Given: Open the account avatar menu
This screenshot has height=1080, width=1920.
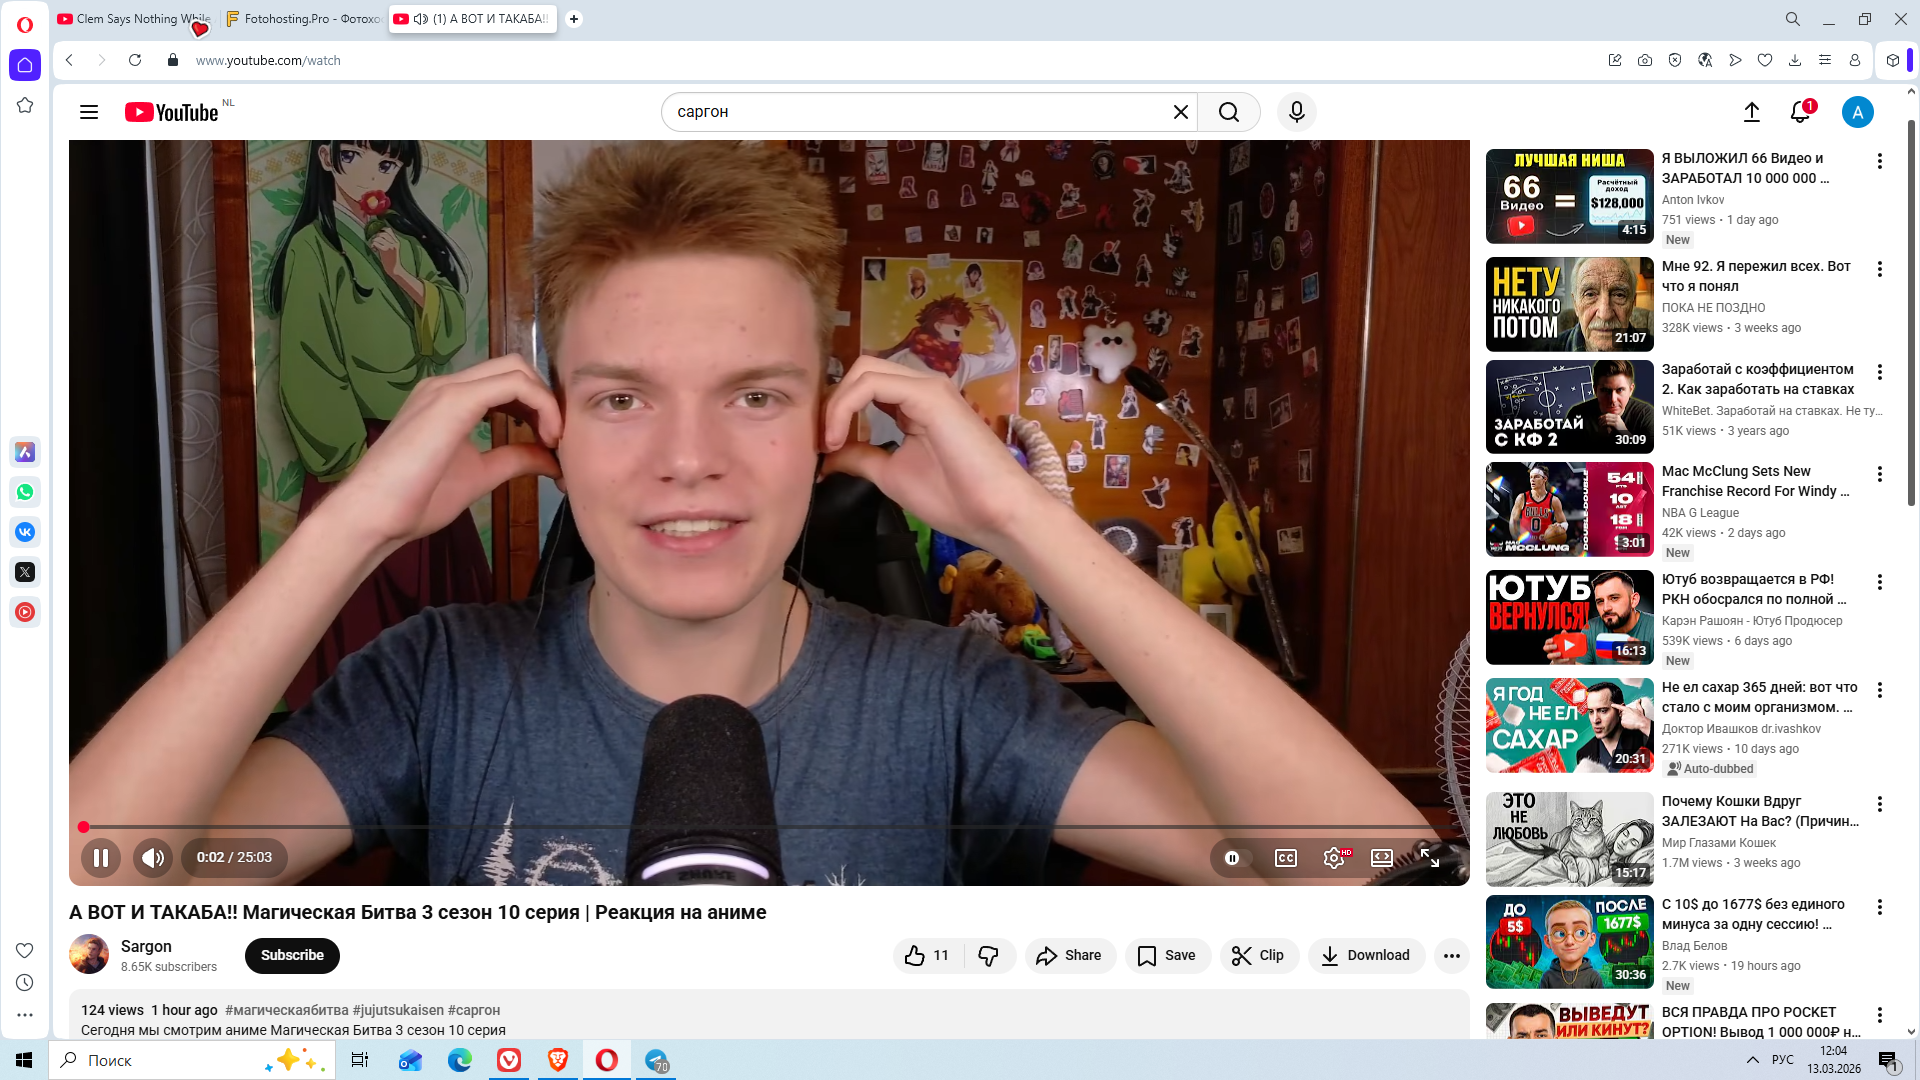Looking at the screenshot, I should 1858,112.
